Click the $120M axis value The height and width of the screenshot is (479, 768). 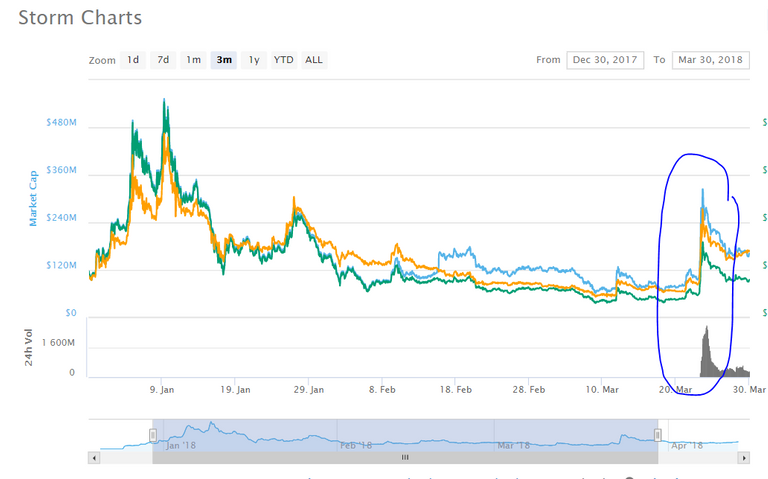(61, 265)
